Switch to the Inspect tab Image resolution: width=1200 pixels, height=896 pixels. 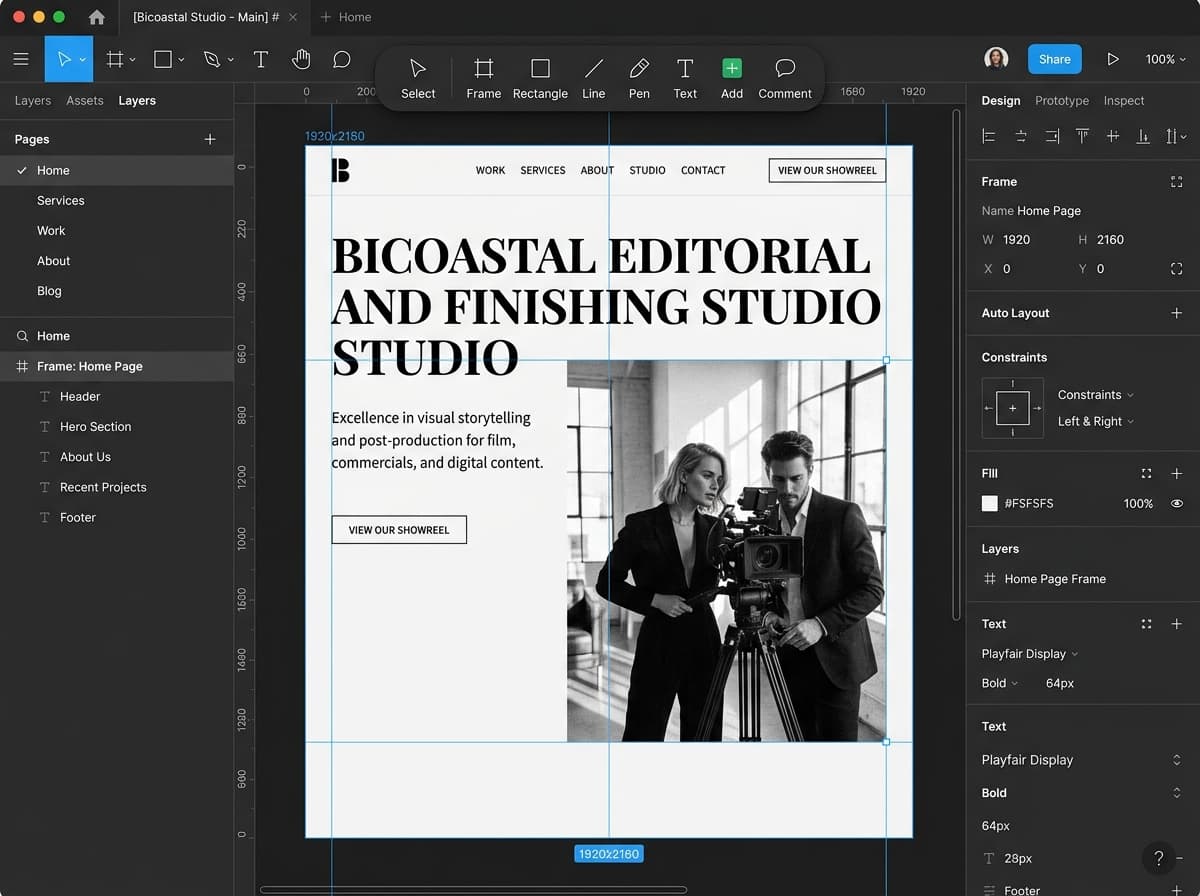point(1124,100)
